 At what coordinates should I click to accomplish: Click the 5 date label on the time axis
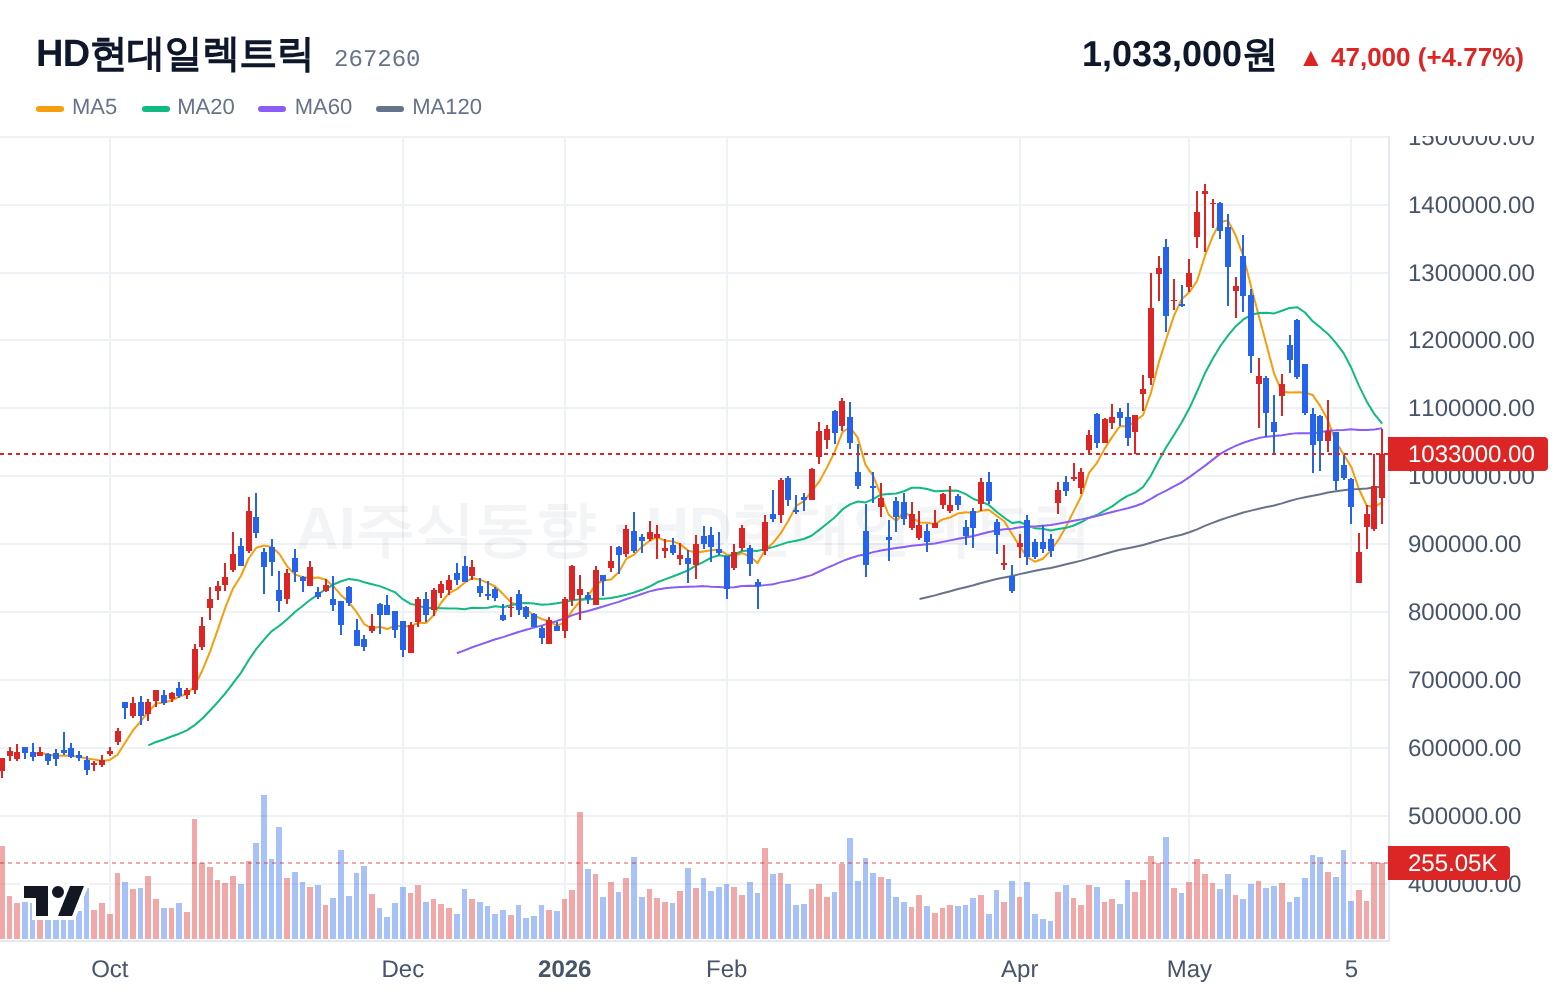point(1351,969)
